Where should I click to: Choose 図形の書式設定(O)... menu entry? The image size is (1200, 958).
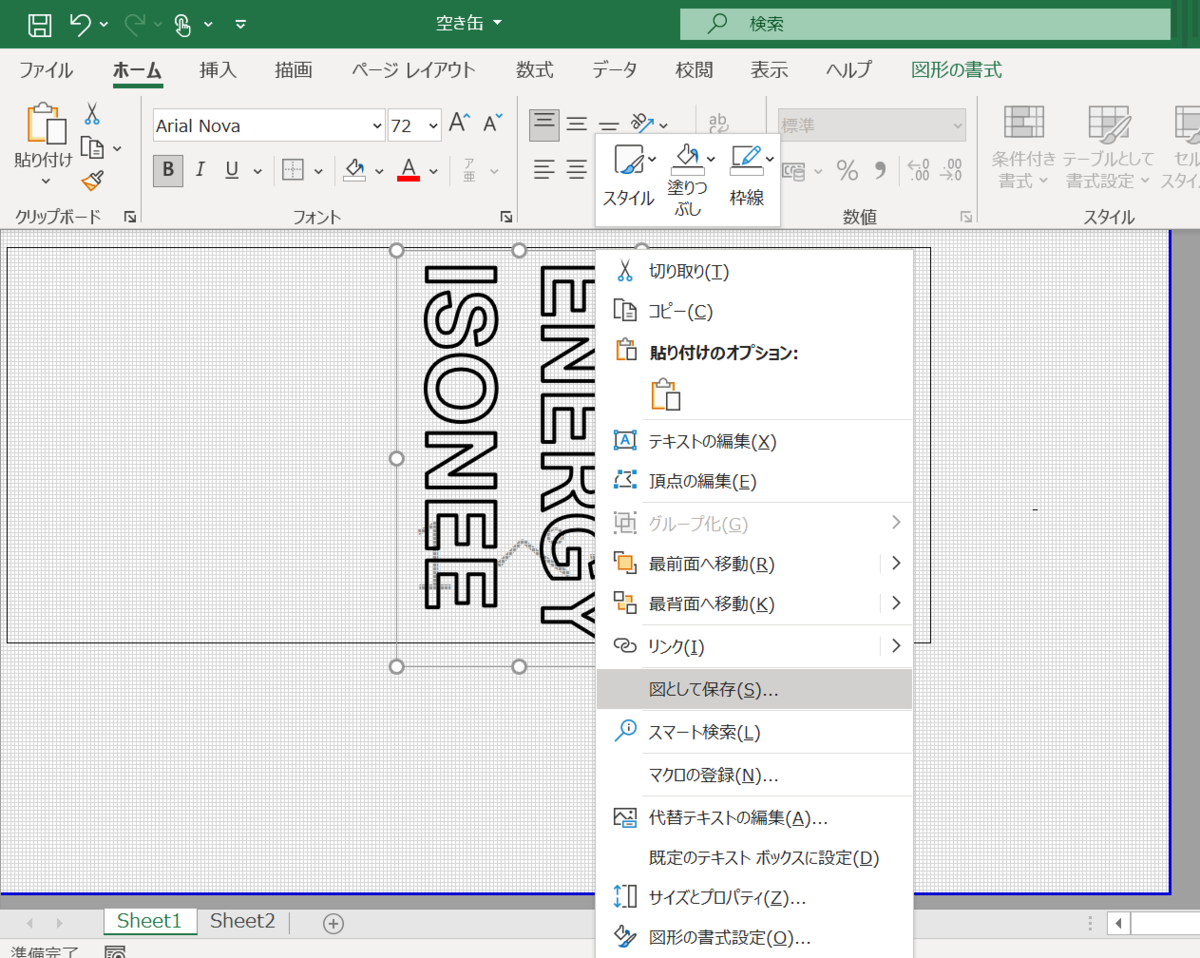point(754,938)
